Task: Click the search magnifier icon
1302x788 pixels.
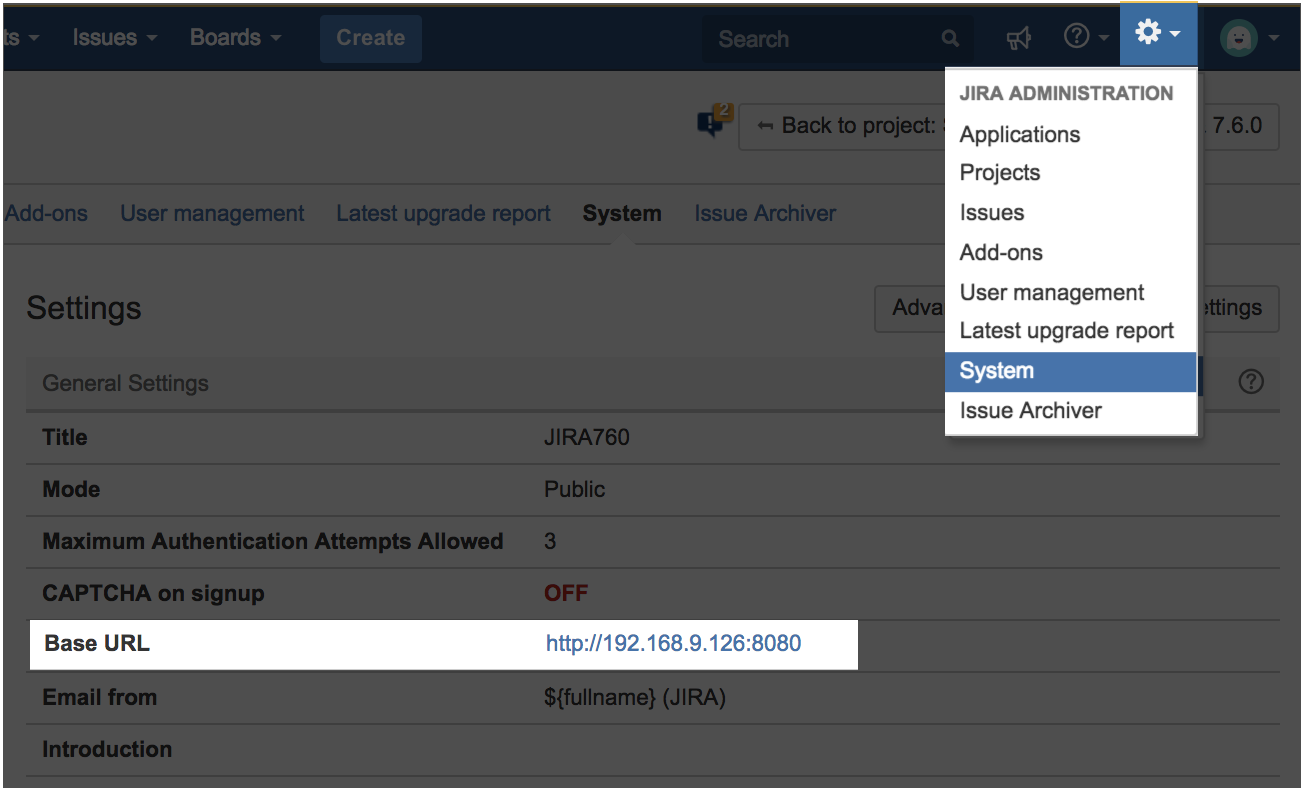Action: click(949, 39)
